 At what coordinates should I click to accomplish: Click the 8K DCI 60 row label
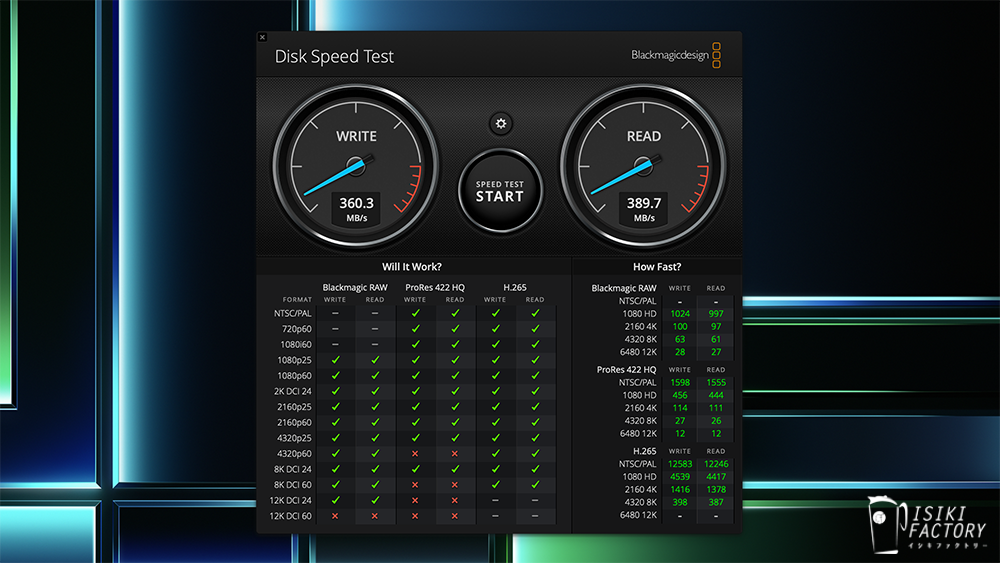293,485
